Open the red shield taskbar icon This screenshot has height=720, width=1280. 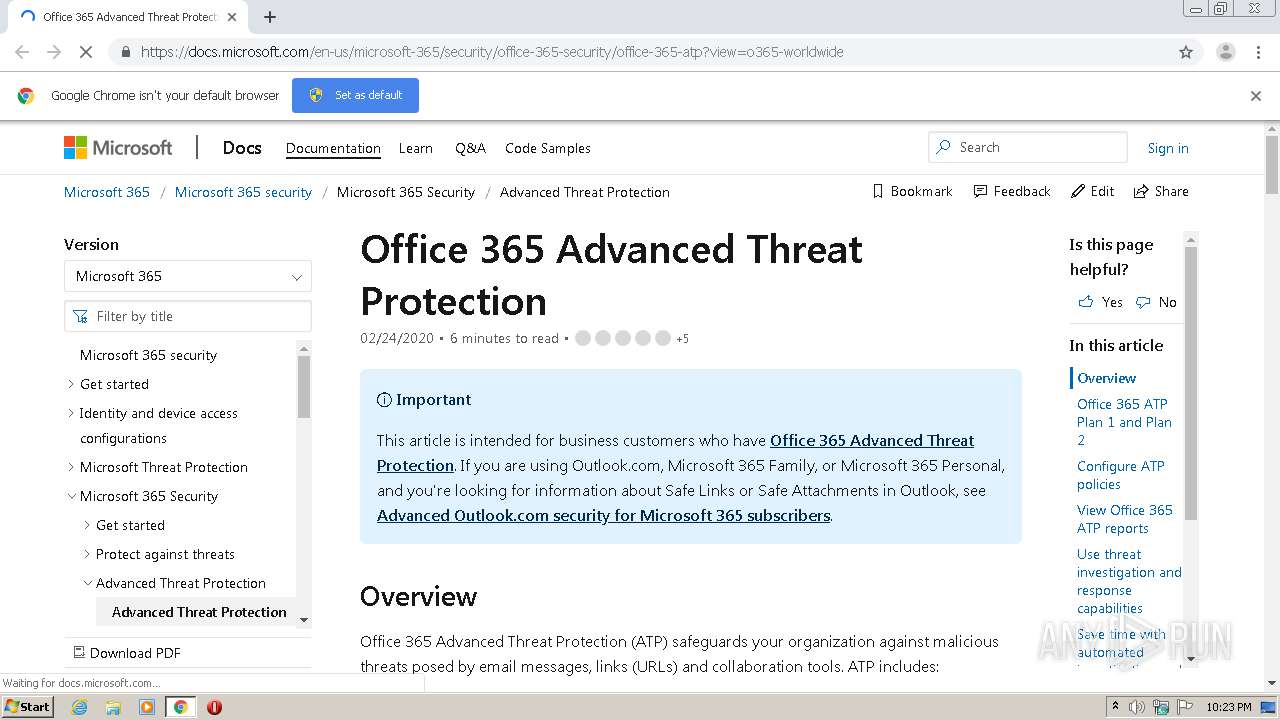coord(214,707)
